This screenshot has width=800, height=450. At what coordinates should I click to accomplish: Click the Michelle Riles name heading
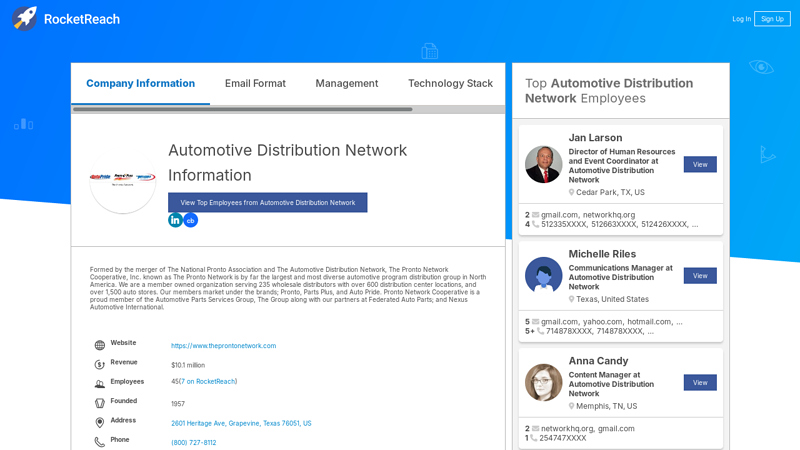point(602,254)
